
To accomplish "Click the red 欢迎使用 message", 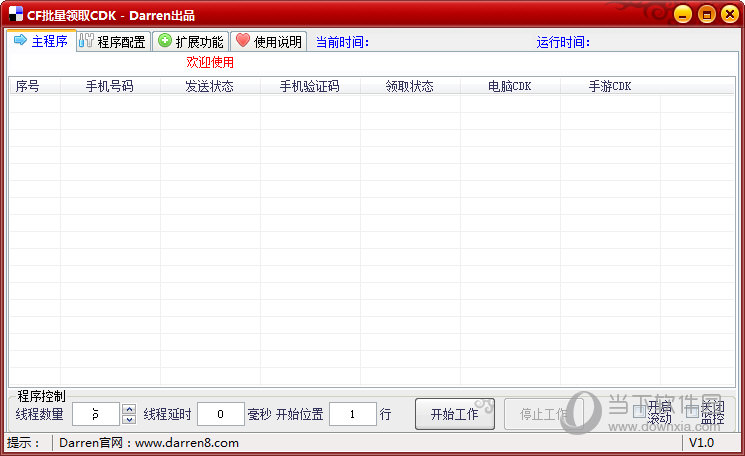I will [210, 62].
